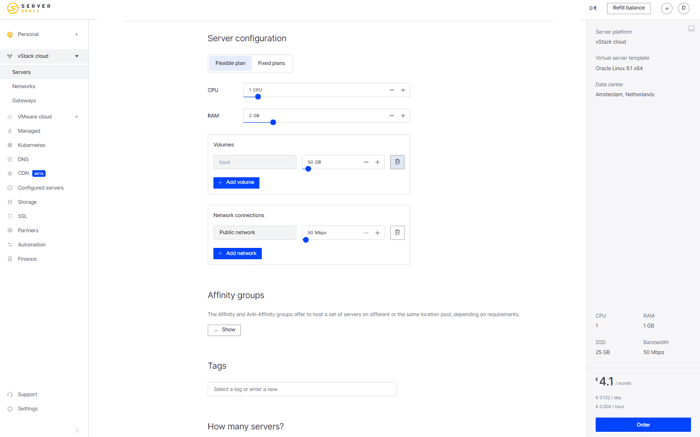This screenshot has width=700, height=437.
Task: Click the Refill balance button
Action: coord(629,8)
